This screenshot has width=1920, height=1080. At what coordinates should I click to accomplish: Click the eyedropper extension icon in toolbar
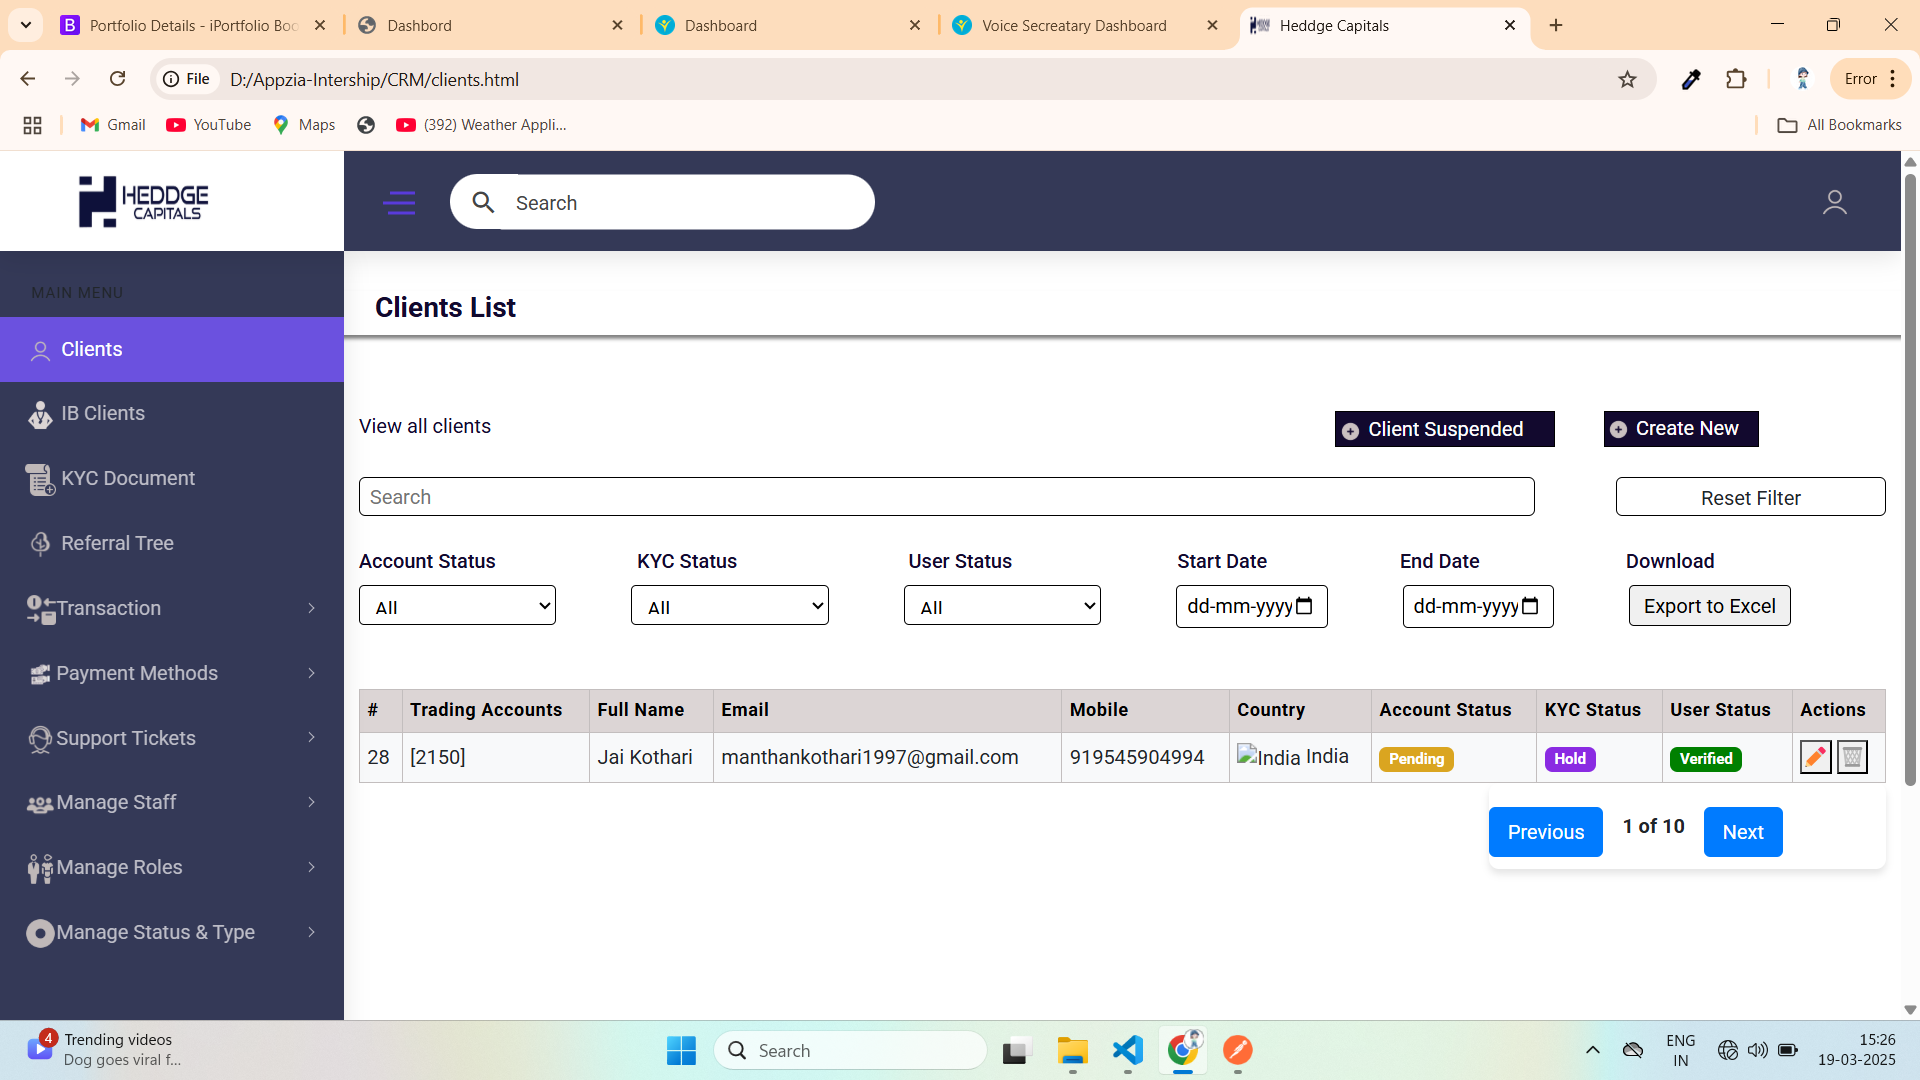1691,79
